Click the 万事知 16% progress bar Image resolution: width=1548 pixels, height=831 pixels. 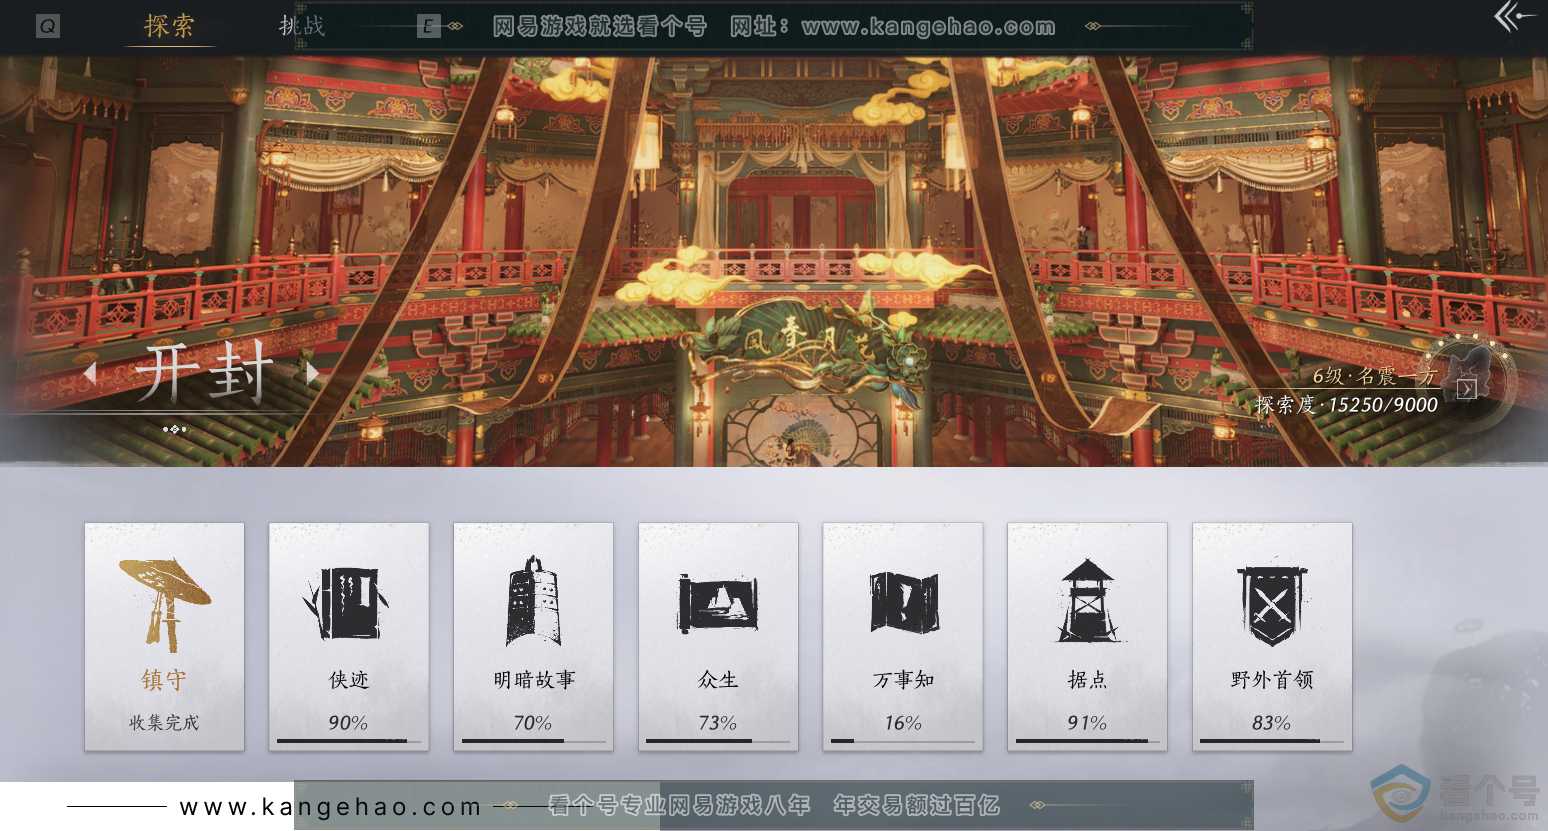[903, 741]
